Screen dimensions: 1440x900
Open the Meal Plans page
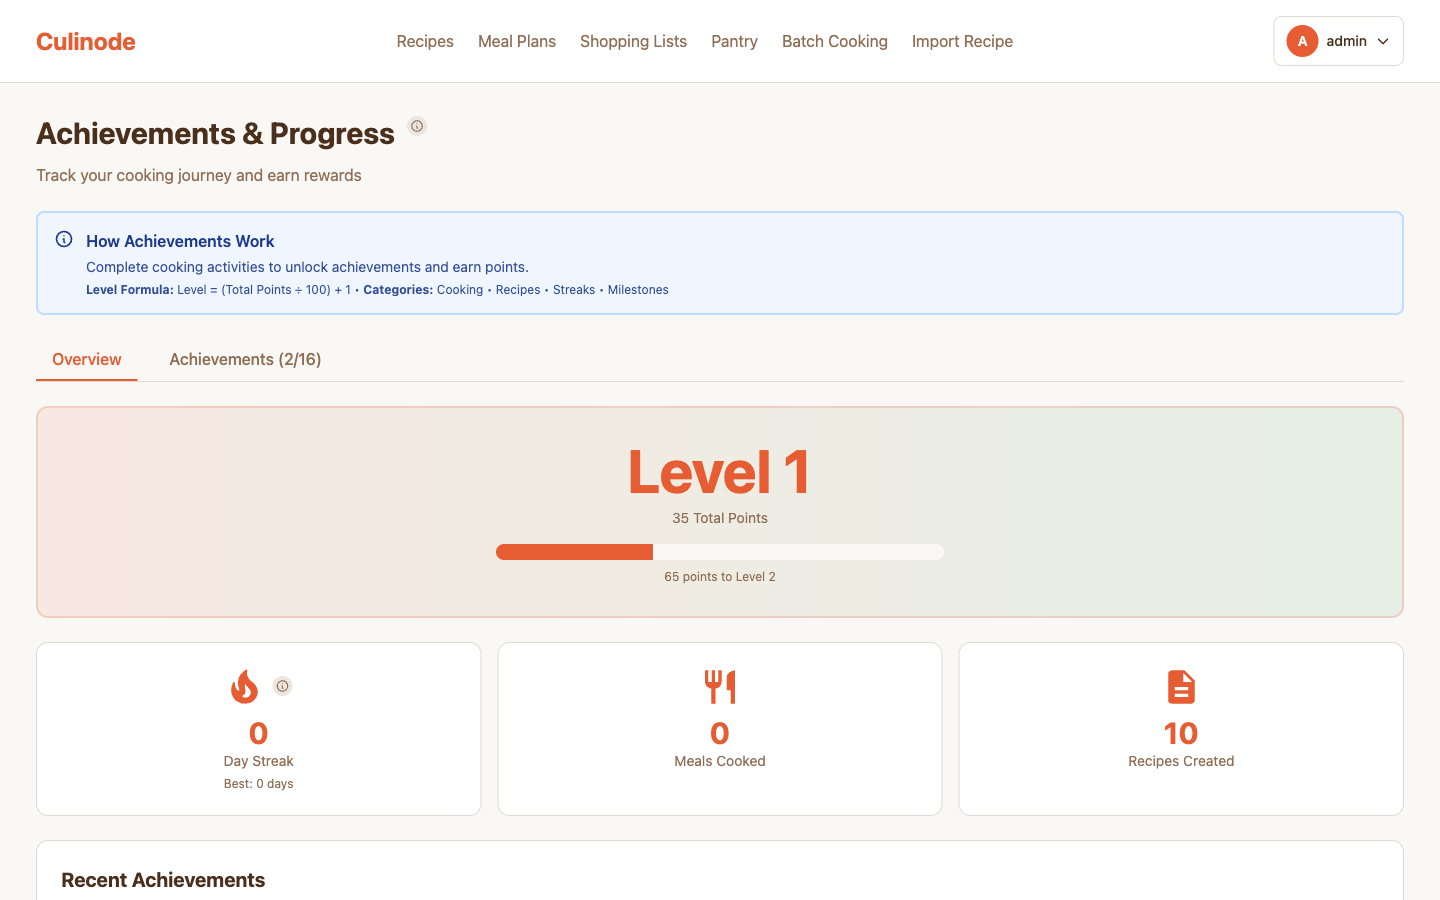tap(517, 41)
